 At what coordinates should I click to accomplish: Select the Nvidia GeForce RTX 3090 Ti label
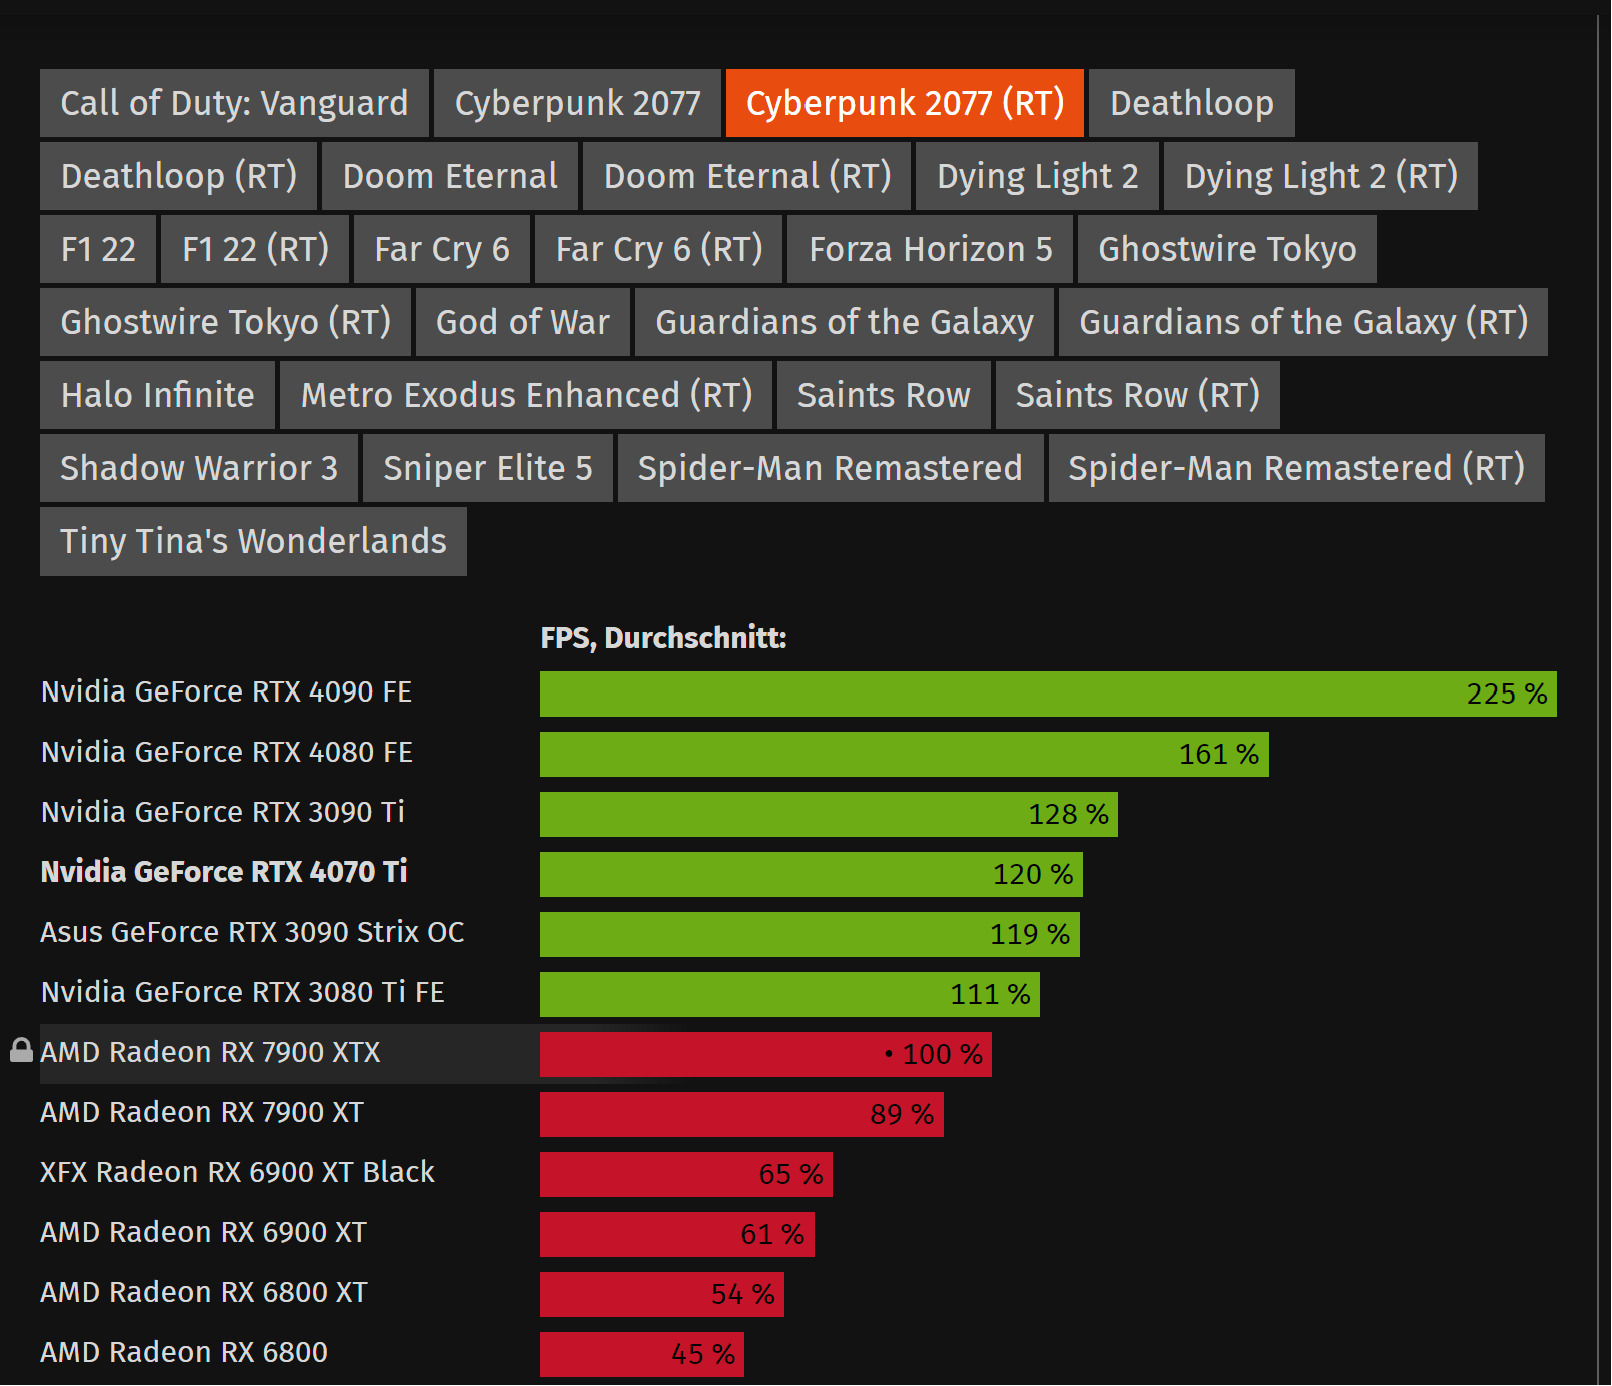(x=222, y=812)
